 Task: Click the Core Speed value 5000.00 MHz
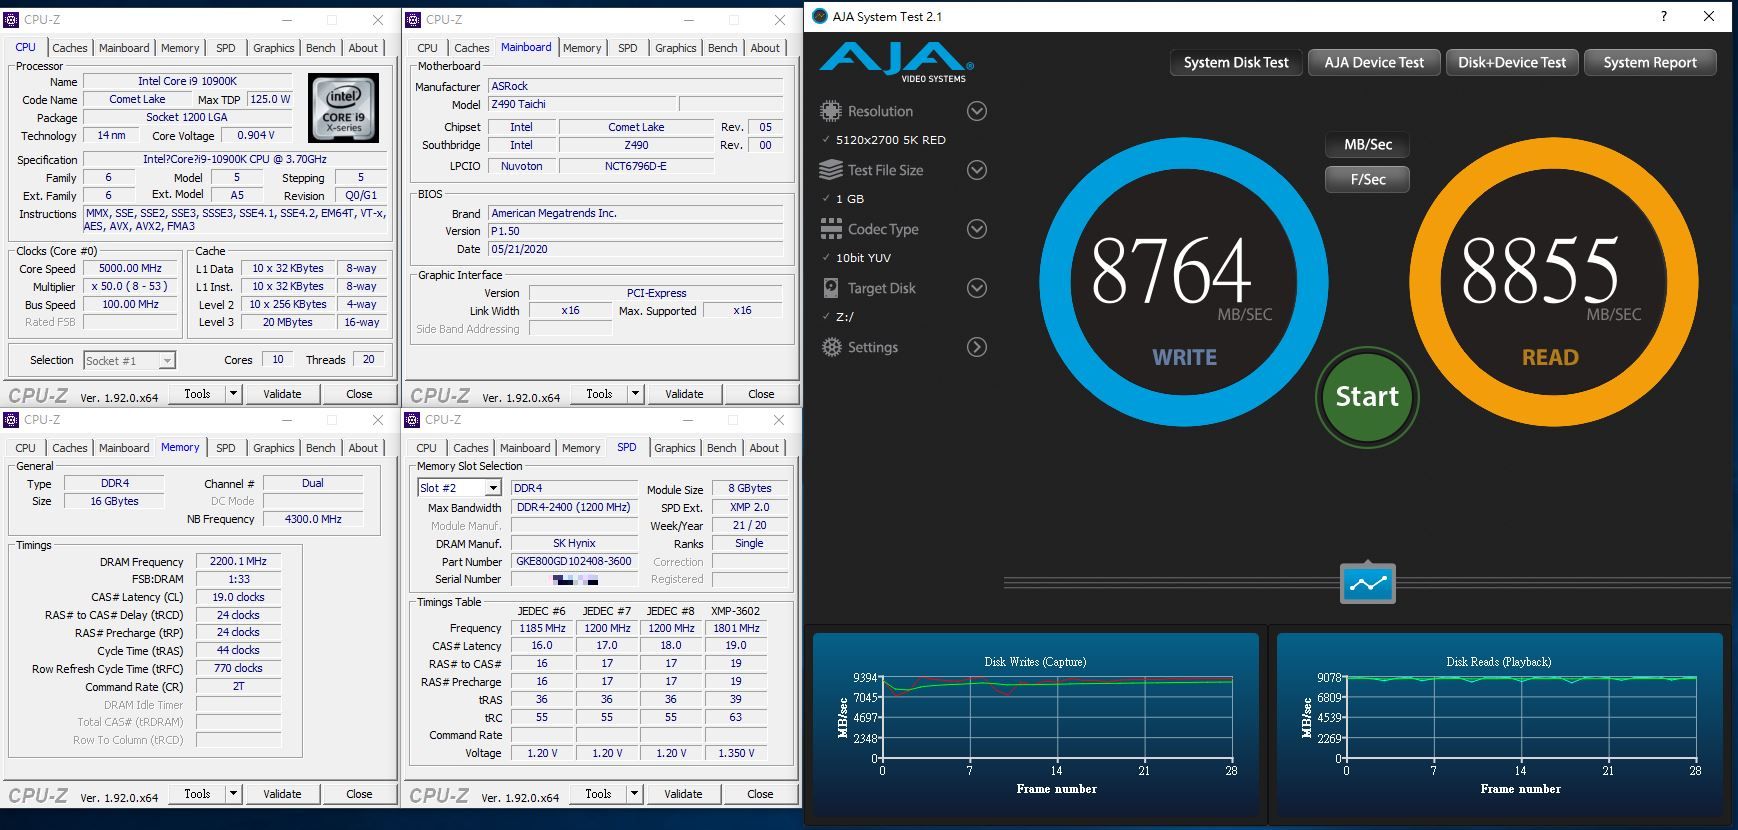click(130, 268)
